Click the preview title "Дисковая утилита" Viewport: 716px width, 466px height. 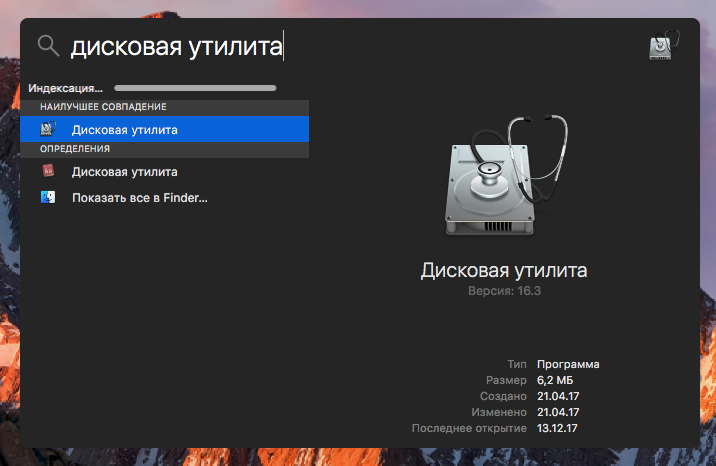pyautogui.click(x=504, y=270)
